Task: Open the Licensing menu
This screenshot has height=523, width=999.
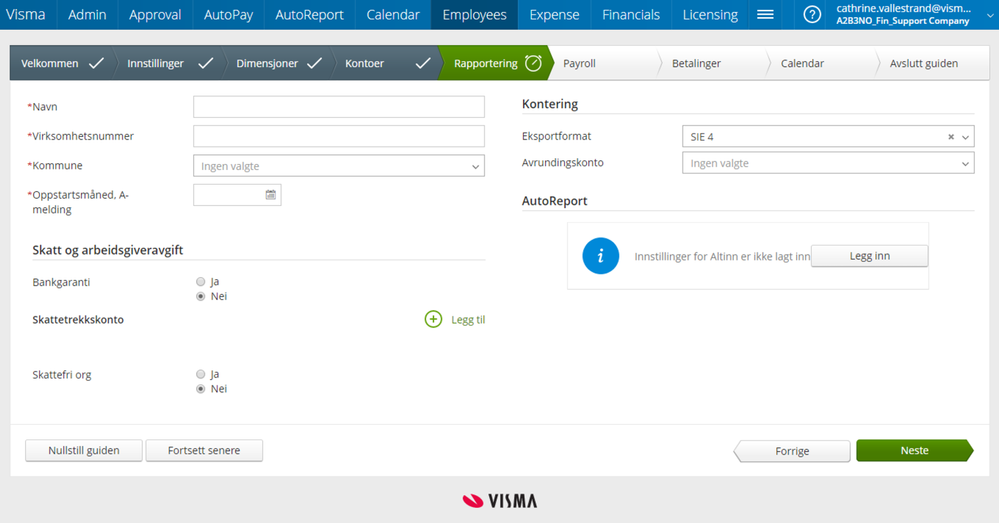Action: point(710,14)
